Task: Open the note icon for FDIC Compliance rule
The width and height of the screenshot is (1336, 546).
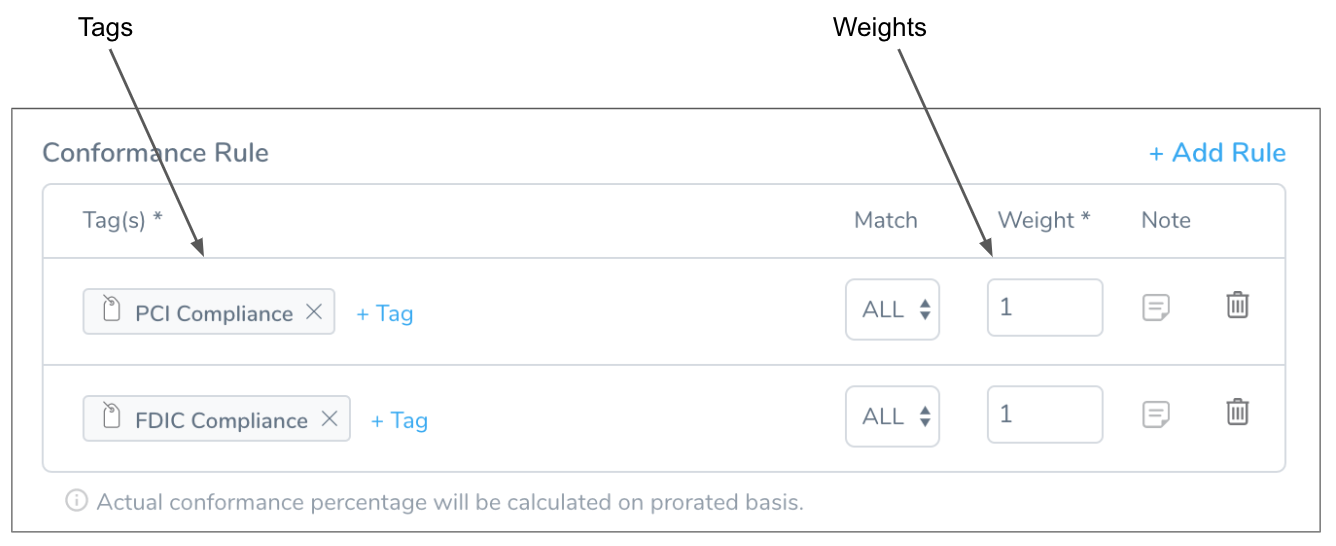Action: [1156, 414]
